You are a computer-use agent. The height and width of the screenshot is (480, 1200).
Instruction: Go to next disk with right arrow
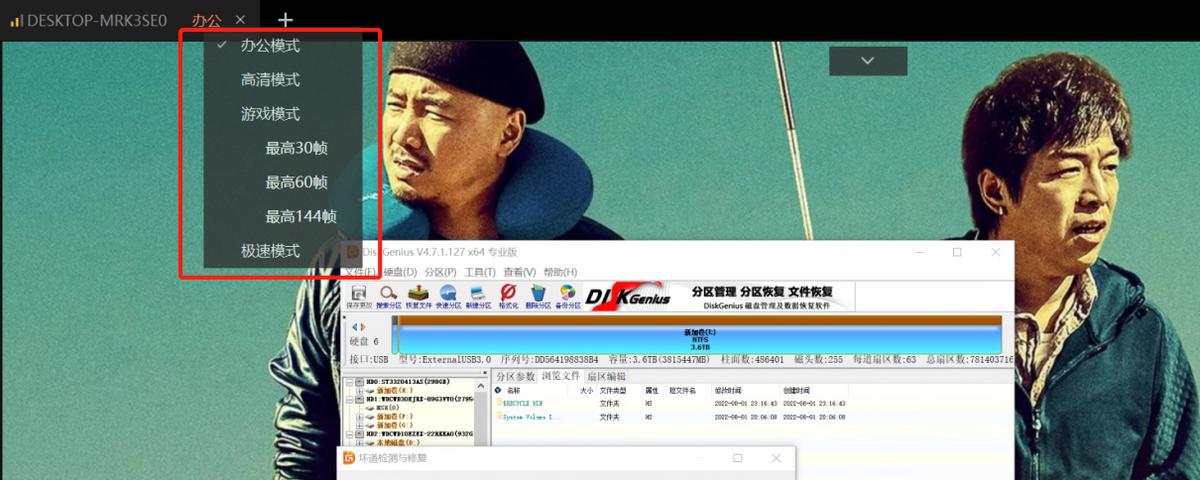(x=362, y=327)
